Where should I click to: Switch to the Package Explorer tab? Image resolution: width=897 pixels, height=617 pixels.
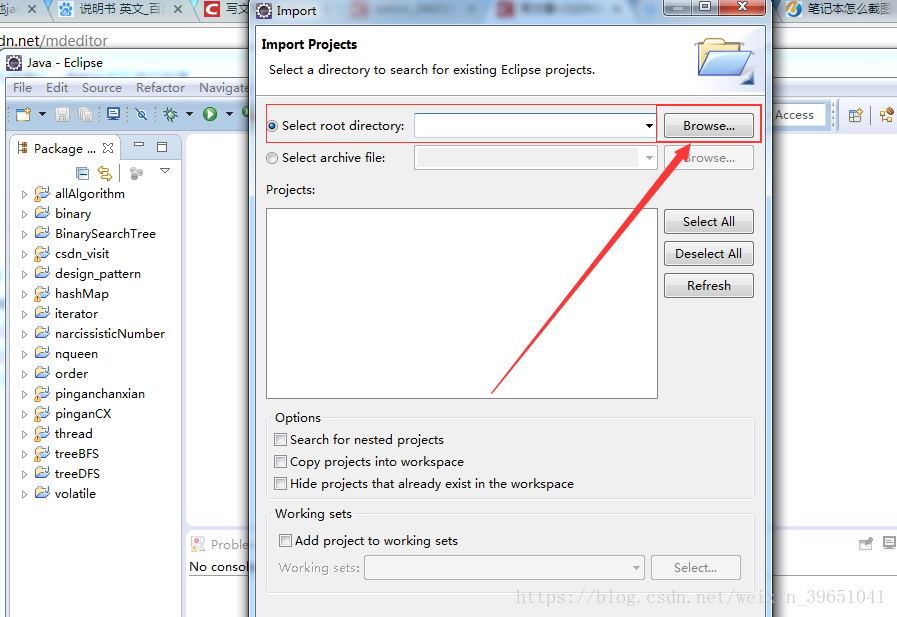[65, 149]
